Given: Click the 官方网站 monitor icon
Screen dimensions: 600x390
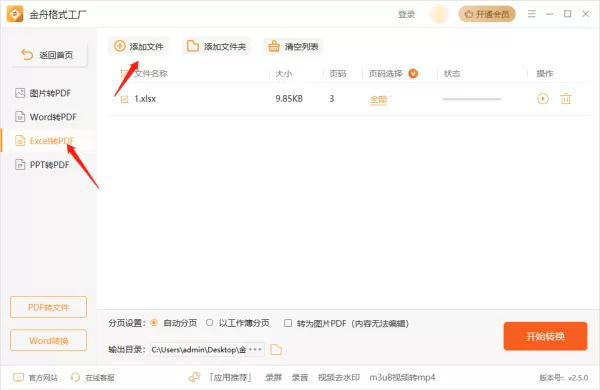Looking at the screenshot, I should coord(18,377).
